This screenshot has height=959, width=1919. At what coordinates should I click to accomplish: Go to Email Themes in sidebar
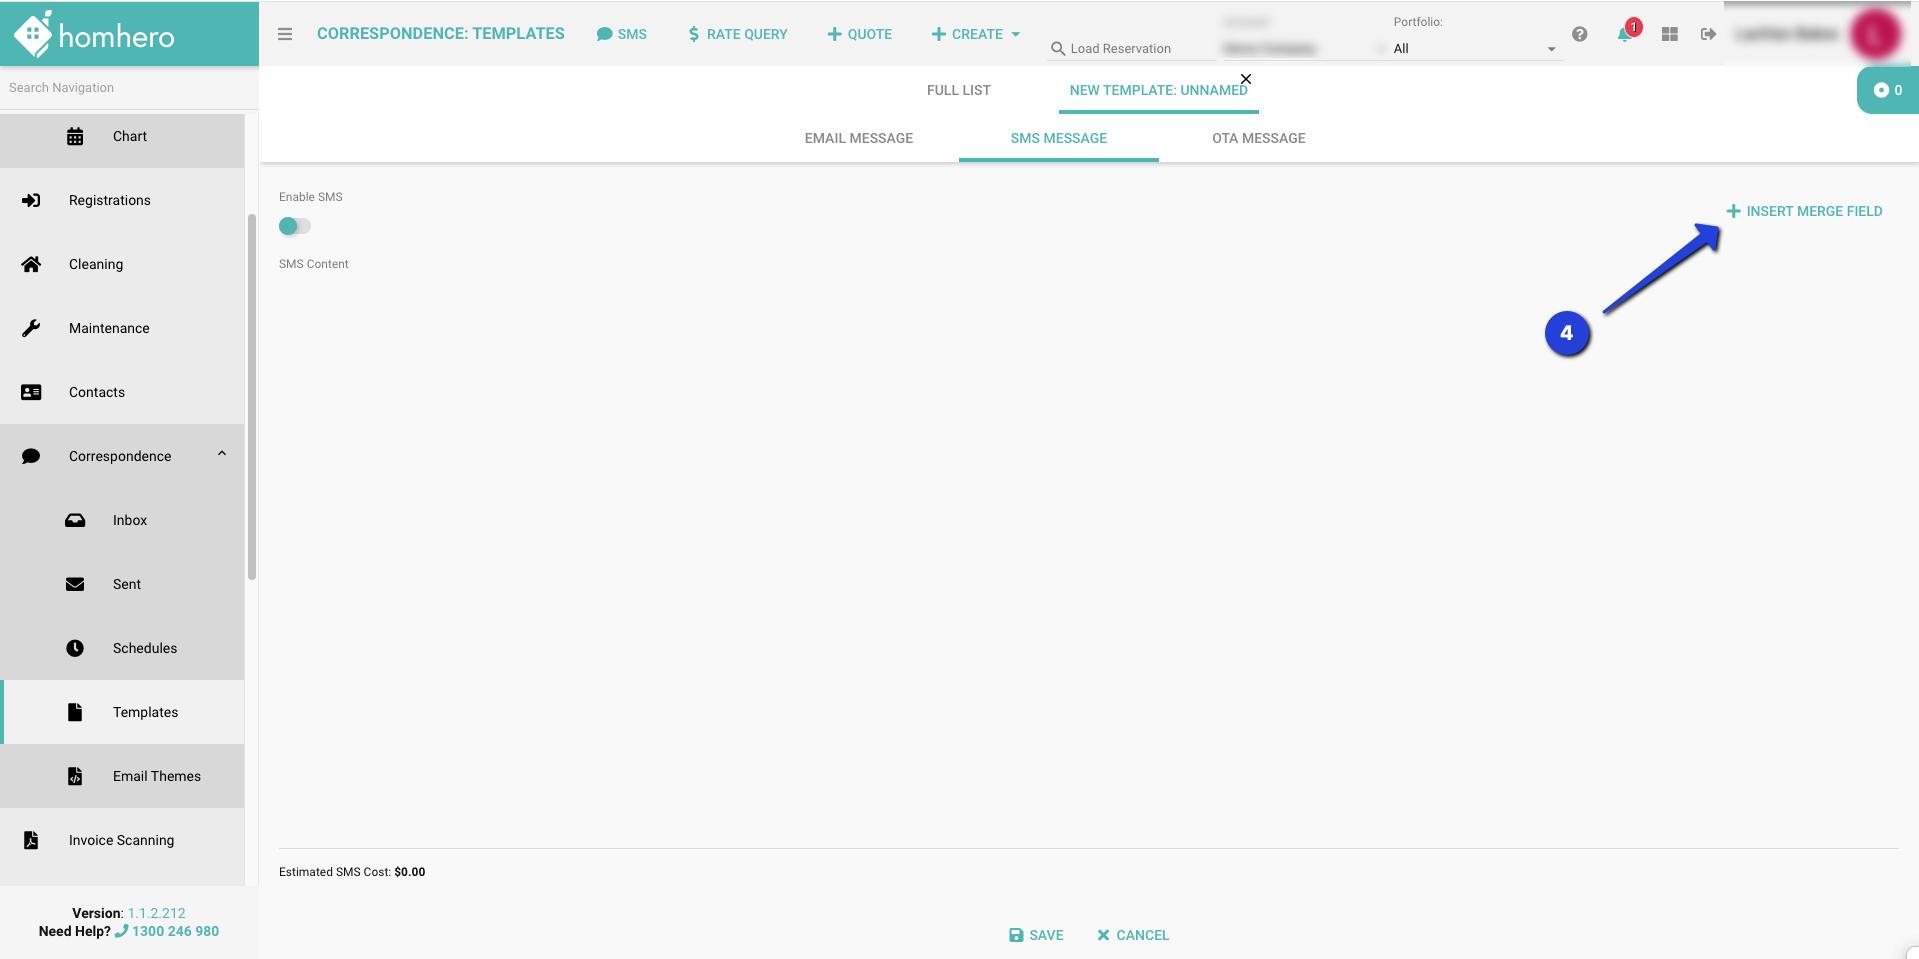(x=156, y=776)
